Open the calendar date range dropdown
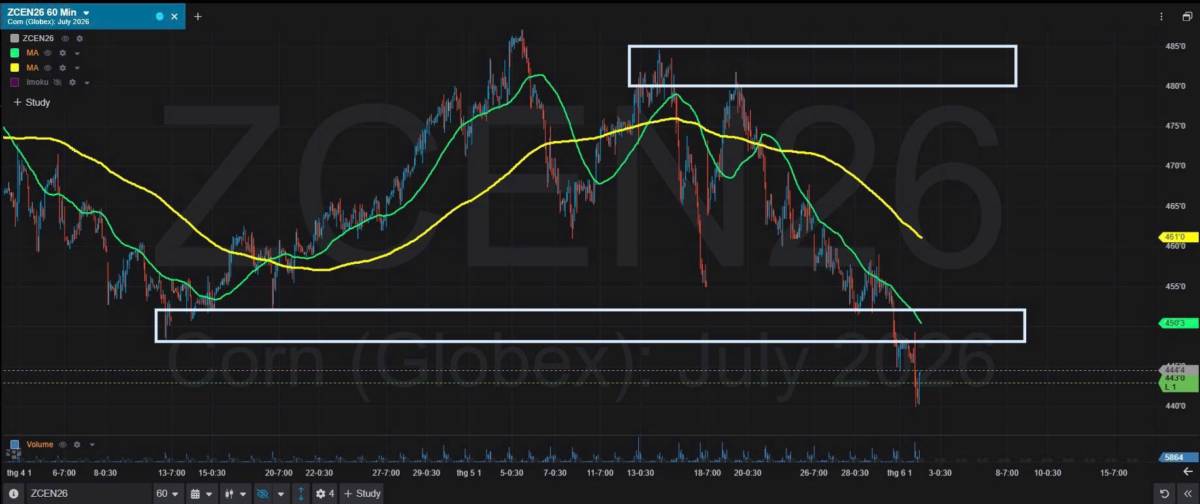1200x504 pixels. 201,494
